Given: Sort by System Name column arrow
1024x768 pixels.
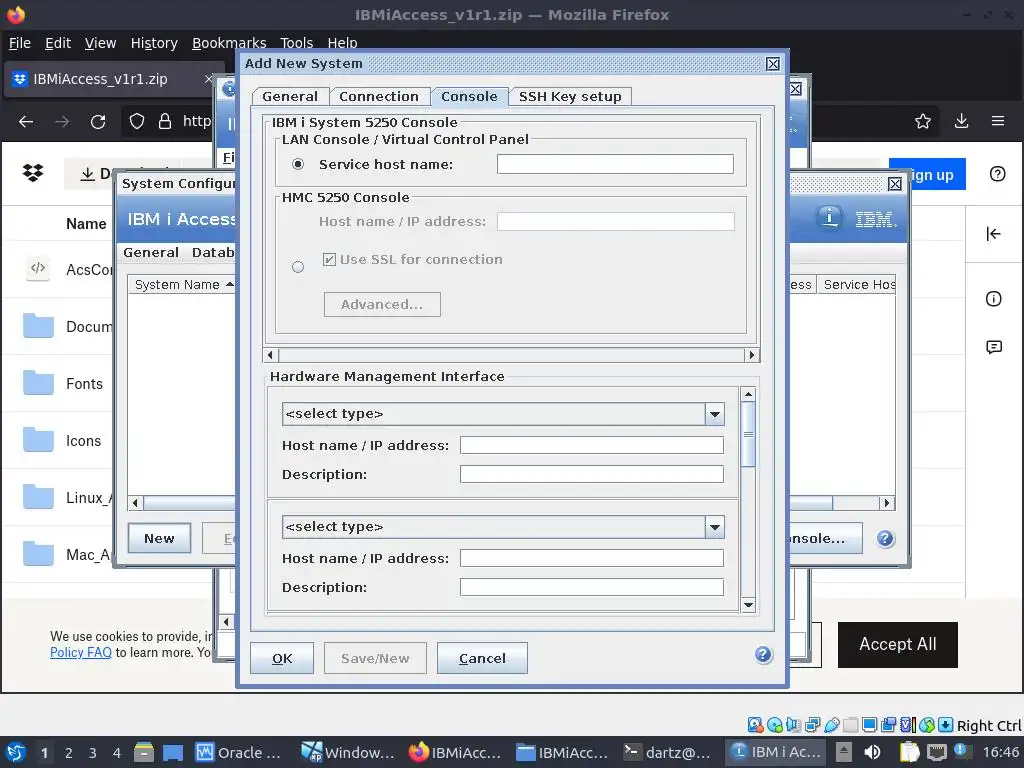Looking at the screenshot, I should tap(229, 284).
